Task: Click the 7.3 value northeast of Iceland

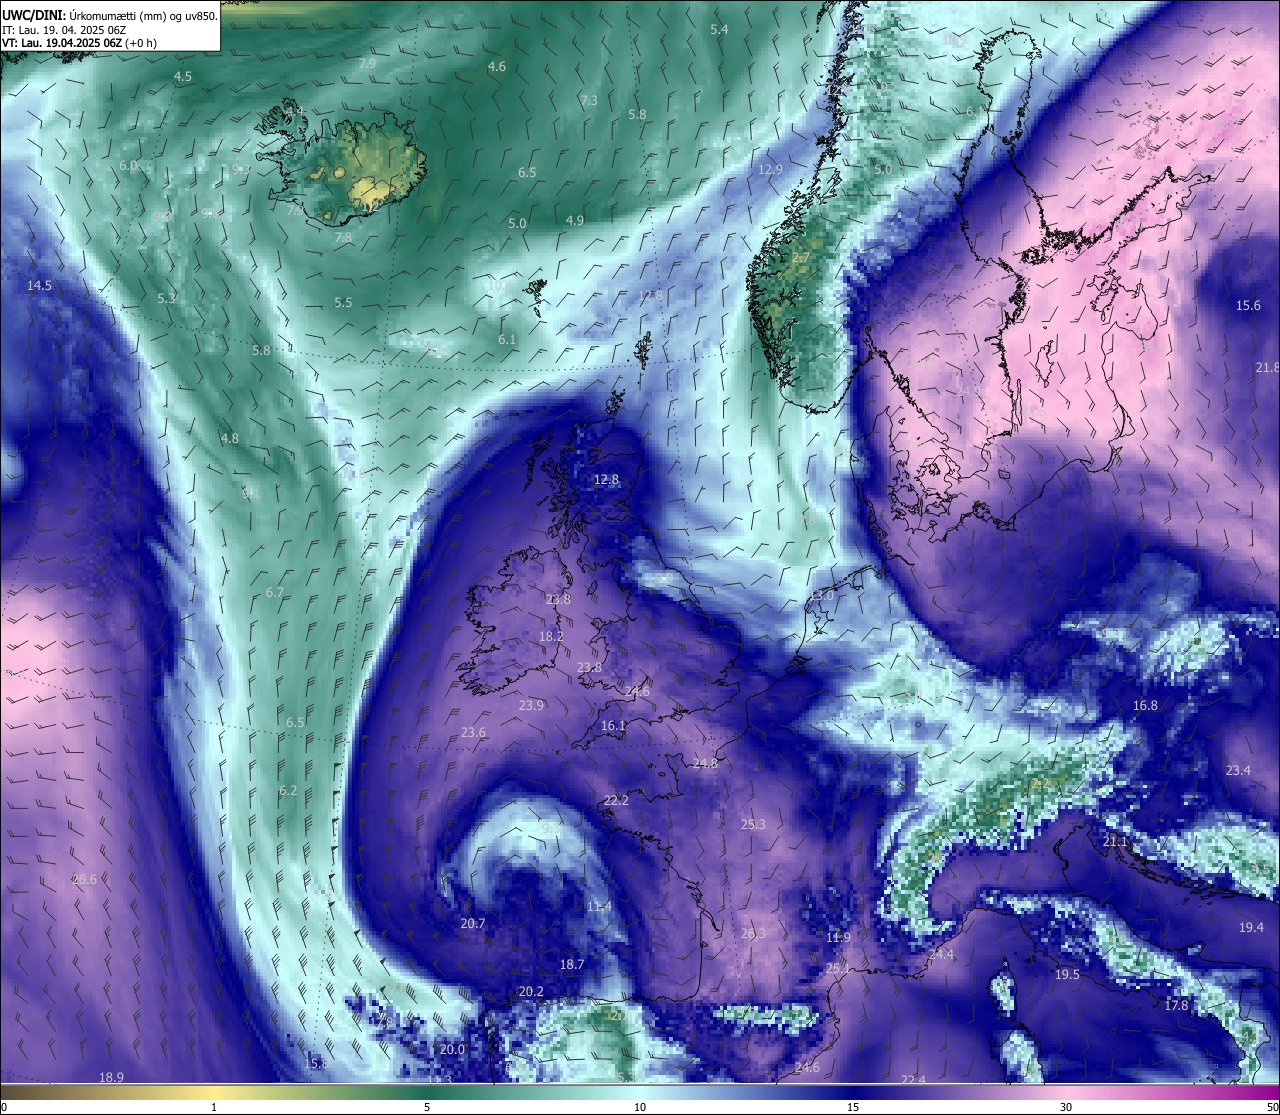Action: [x=589, y=101]
